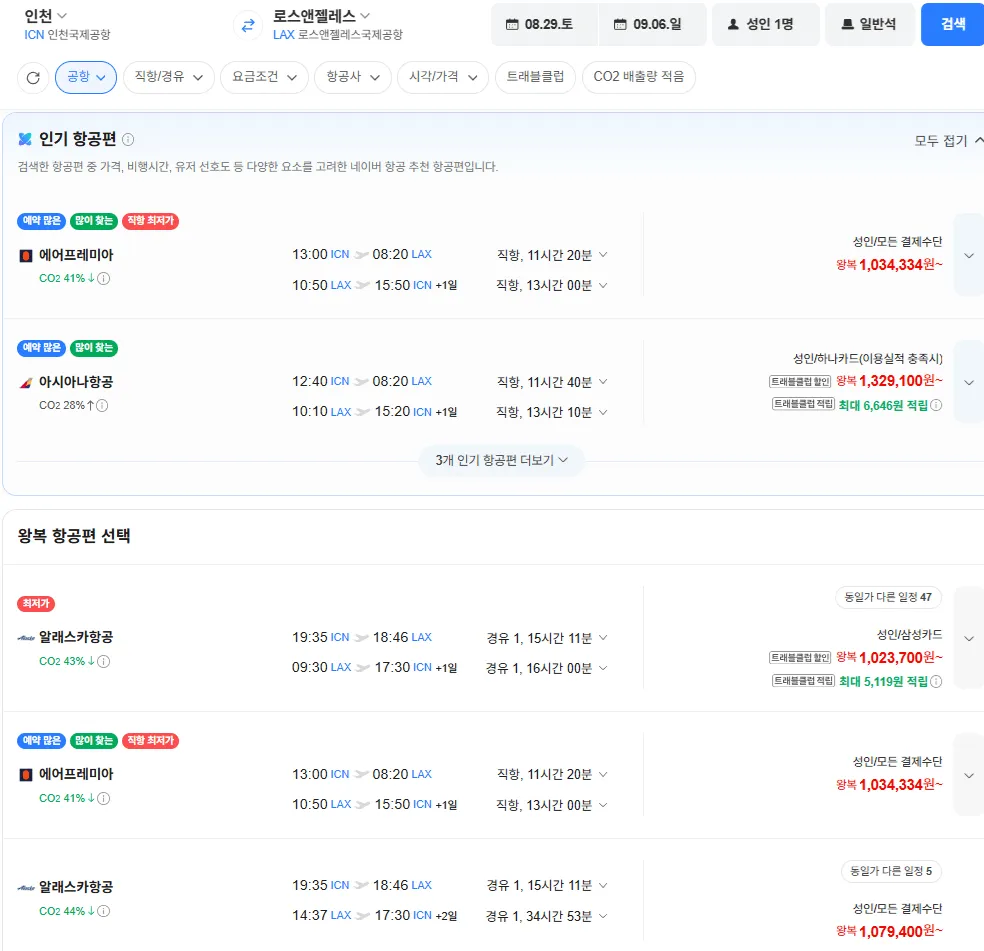Open the 인천 departure city dropdown
Screen dimensions: 984x951
click(x=45, y=16)
